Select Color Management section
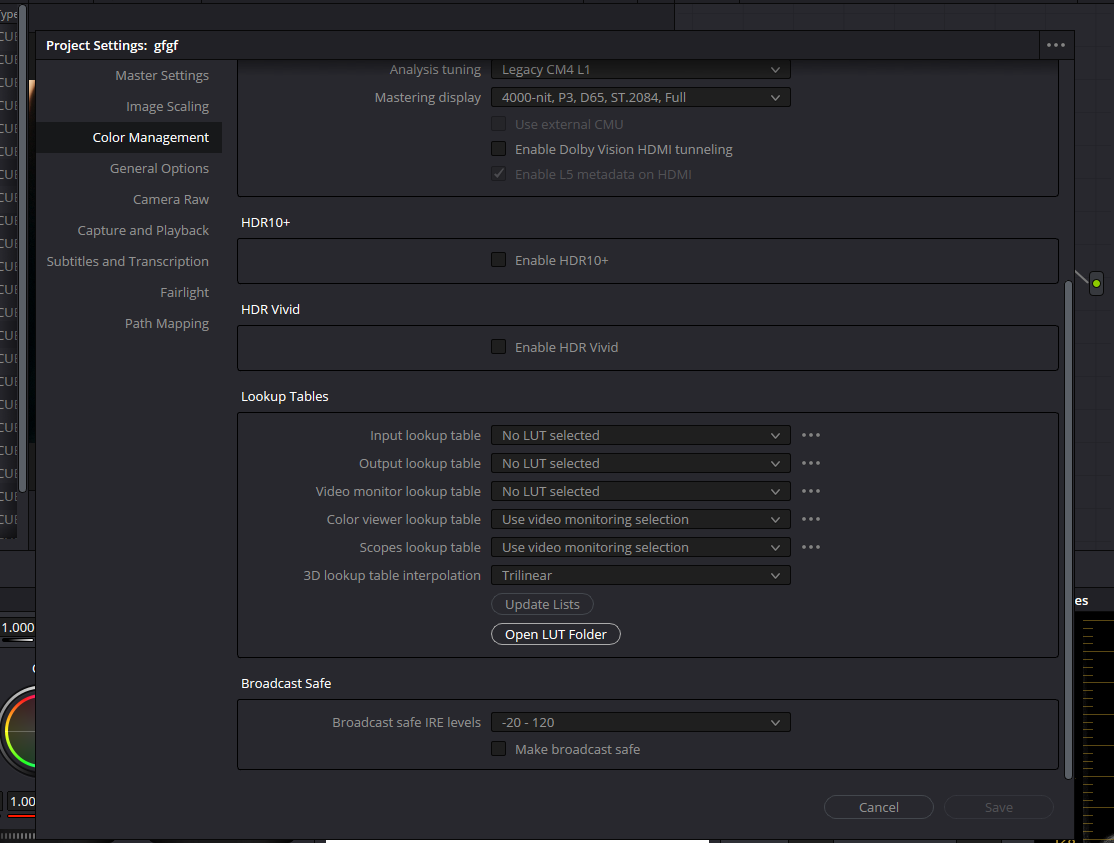This screenshot has height=843, width=1114. click(x=129, y=137)
